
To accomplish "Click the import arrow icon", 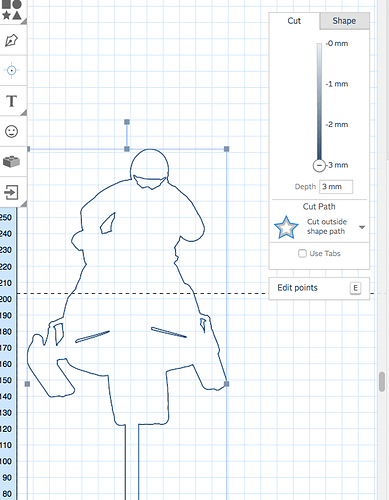I will click(11, 192).
